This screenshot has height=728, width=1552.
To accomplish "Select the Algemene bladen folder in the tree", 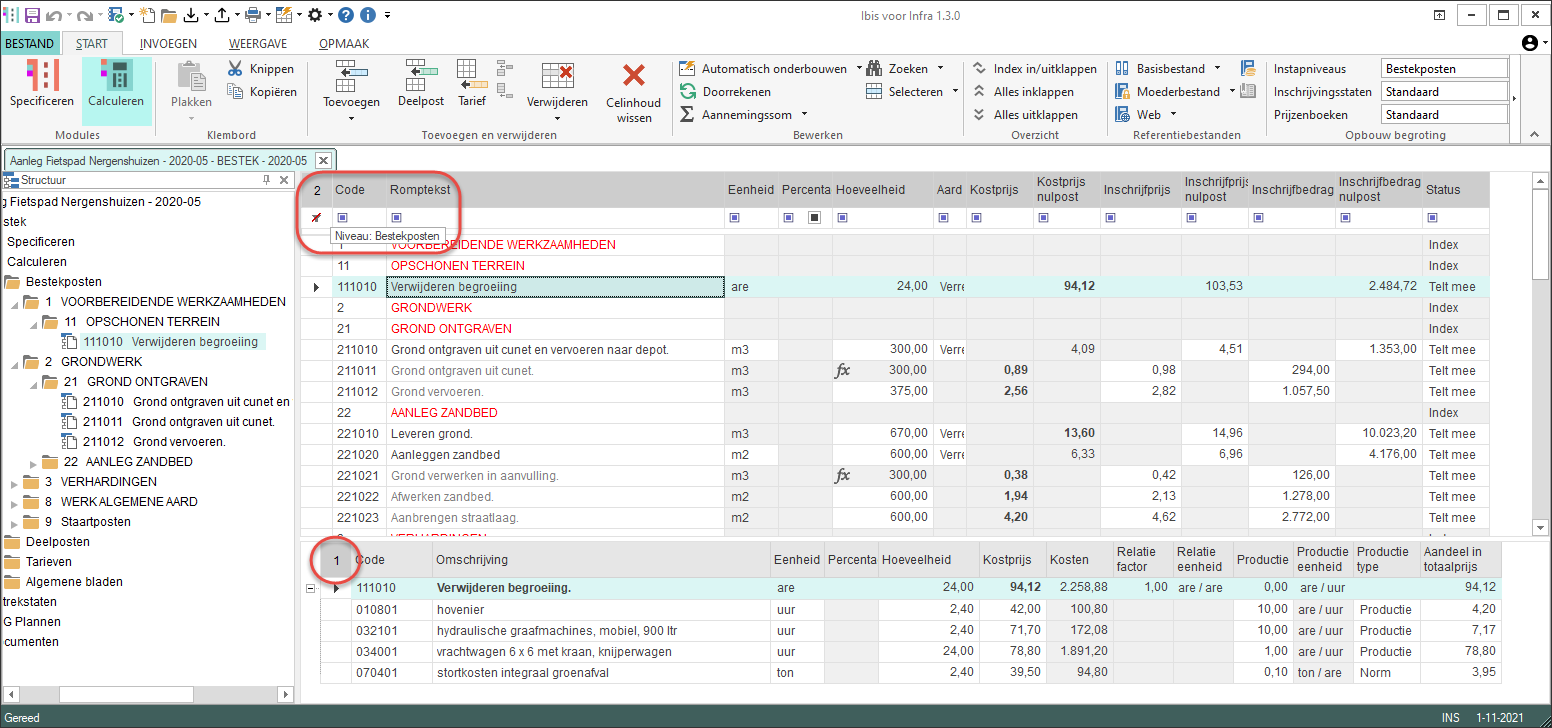I will (x=75, y=582).
